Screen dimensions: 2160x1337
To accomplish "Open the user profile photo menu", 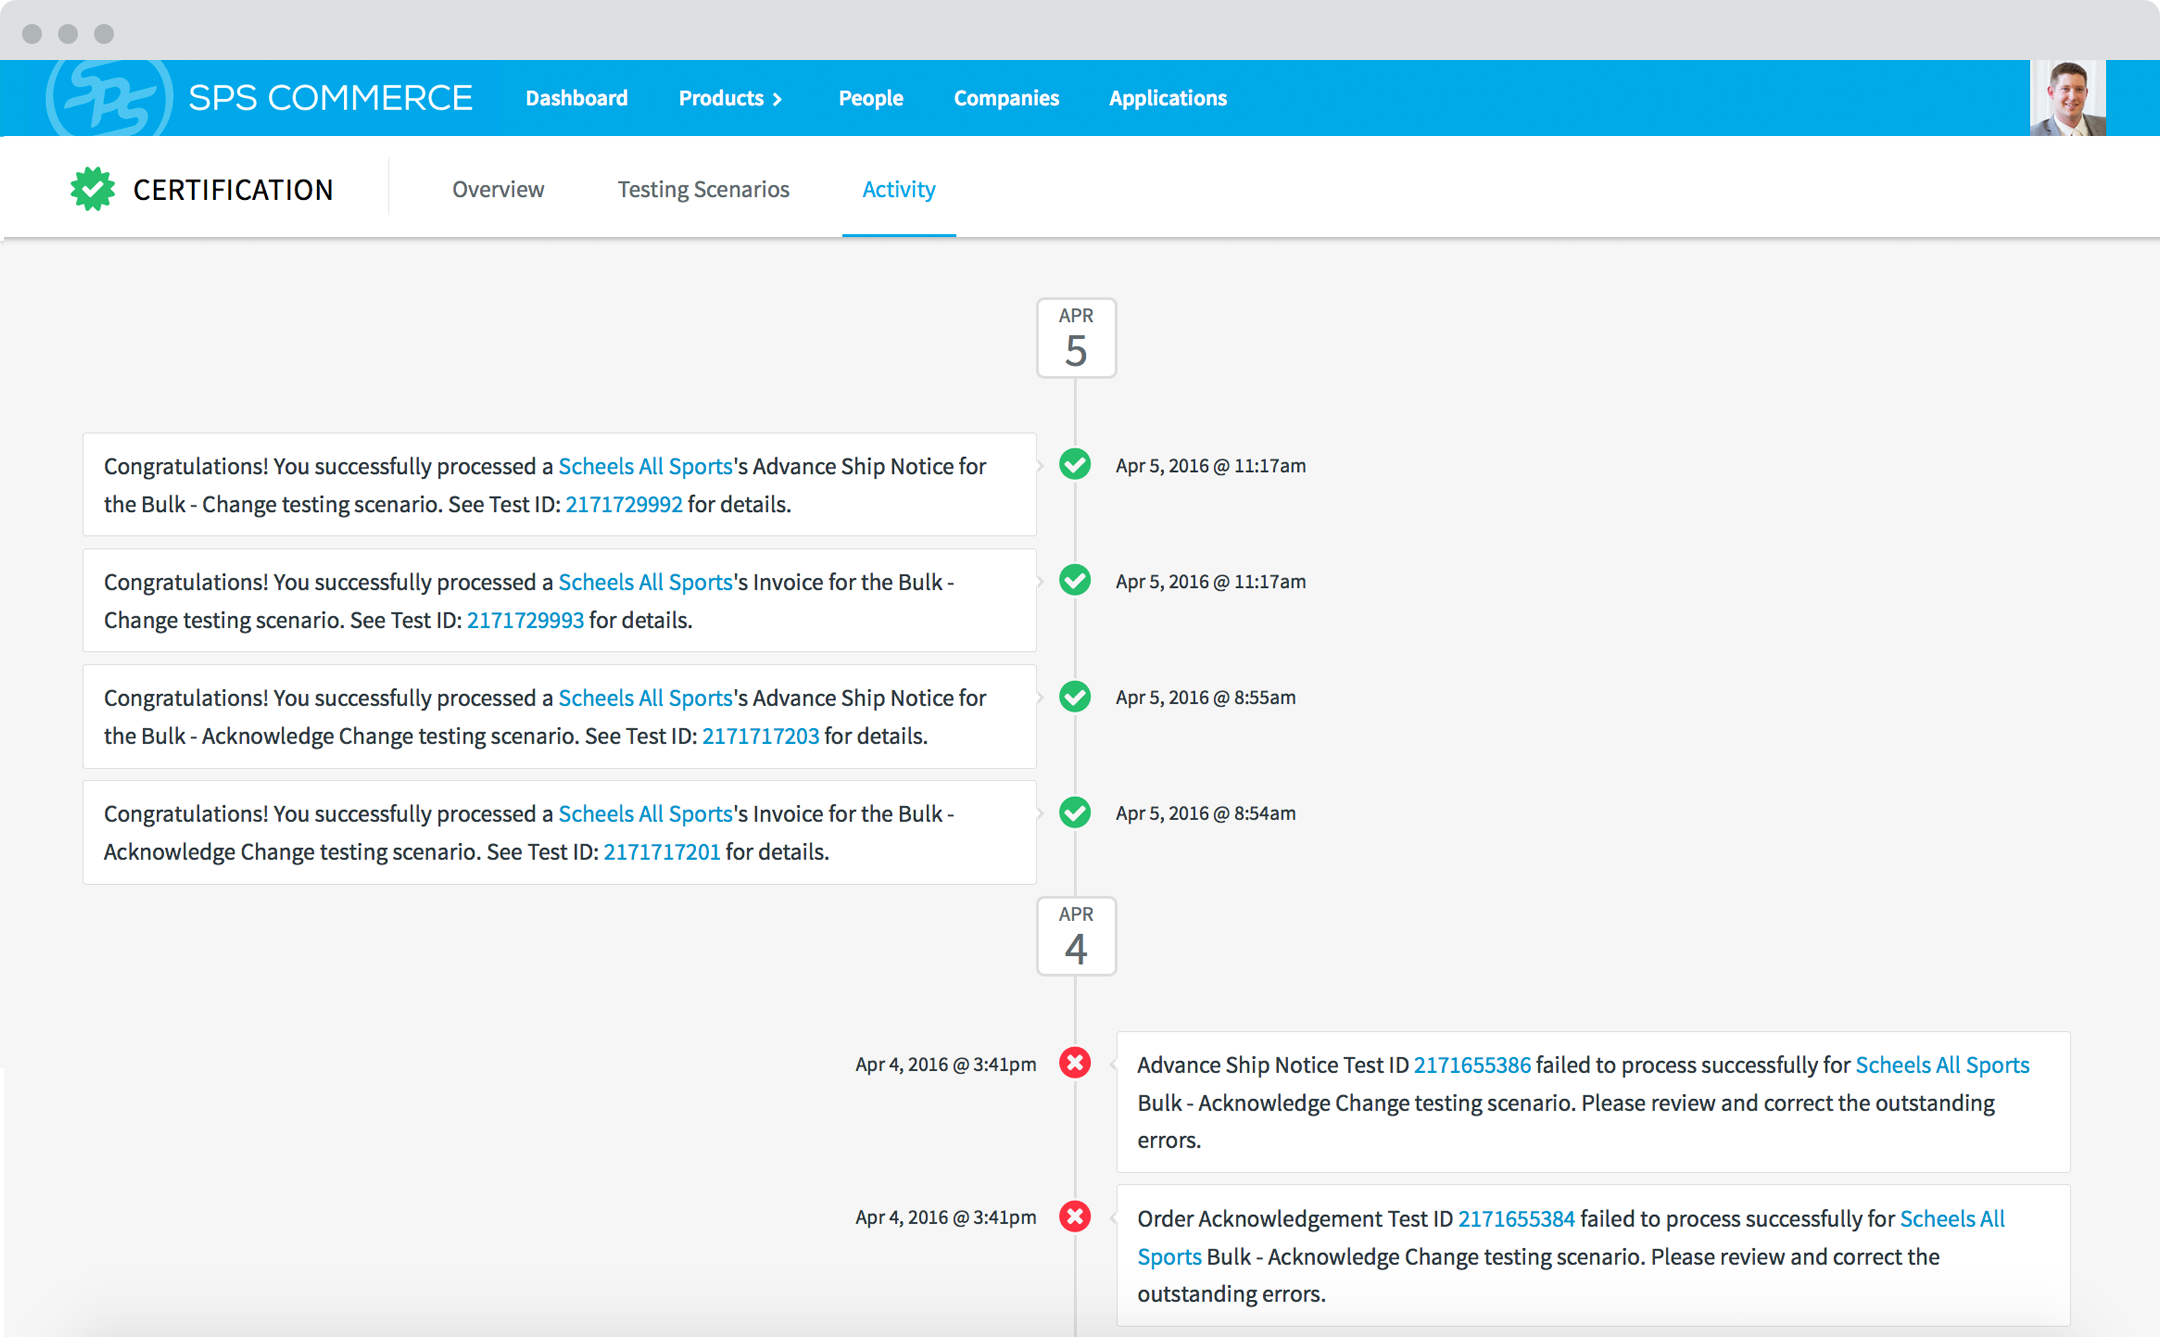I will click(2067, 98).
